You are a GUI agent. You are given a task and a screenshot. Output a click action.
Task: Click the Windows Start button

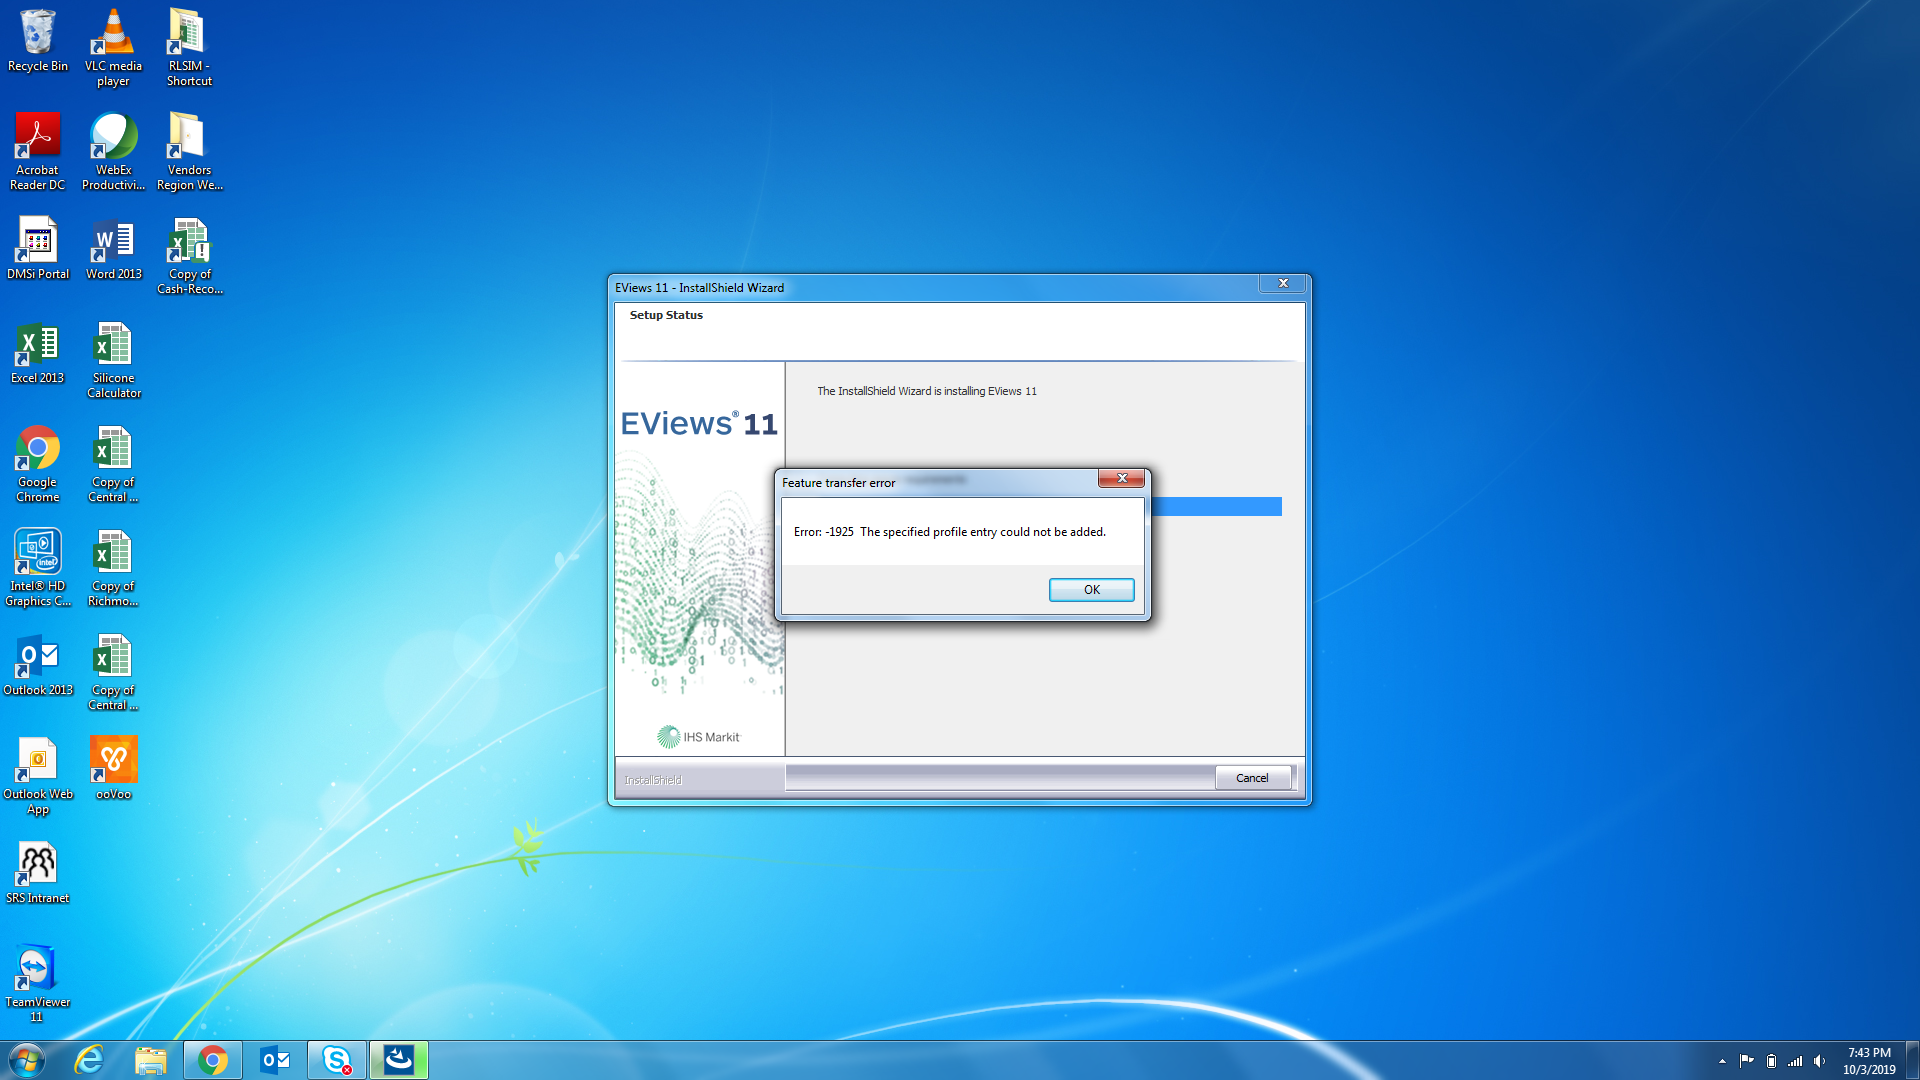27,1060
